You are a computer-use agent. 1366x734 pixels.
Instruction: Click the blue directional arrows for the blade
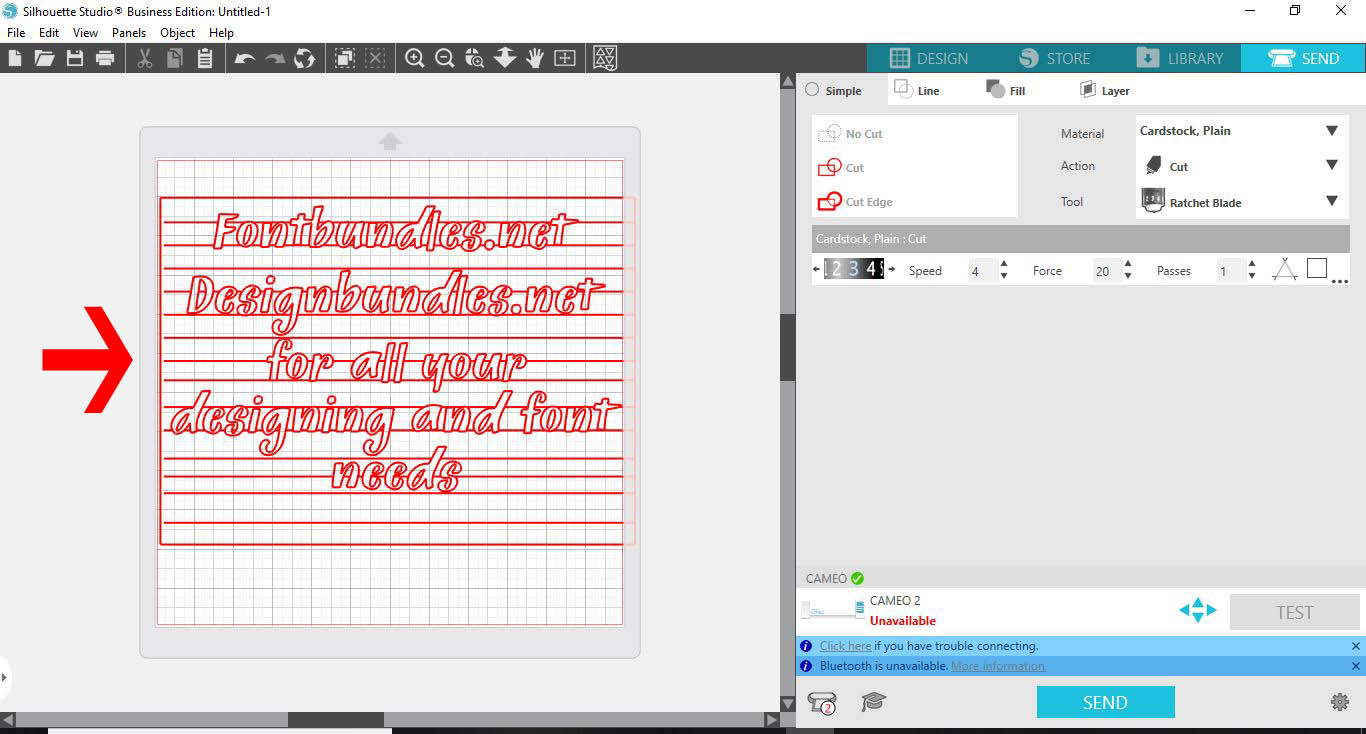pyautogui.click(x=1197, y=610)
